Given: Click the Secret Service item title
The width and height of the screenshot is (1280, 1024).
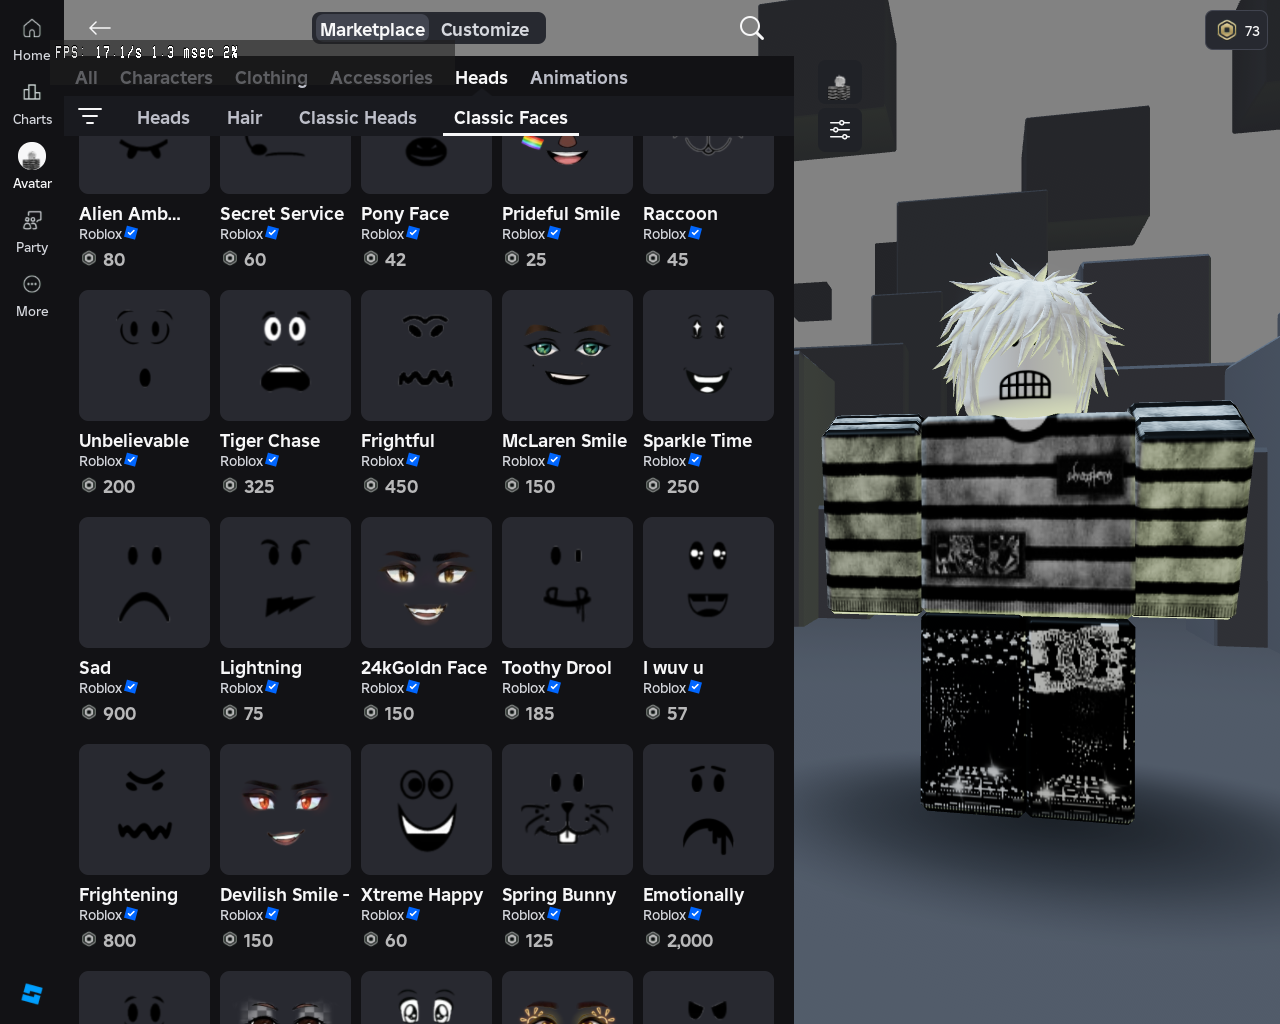Looking at the screenshot, I should (282, 213).
